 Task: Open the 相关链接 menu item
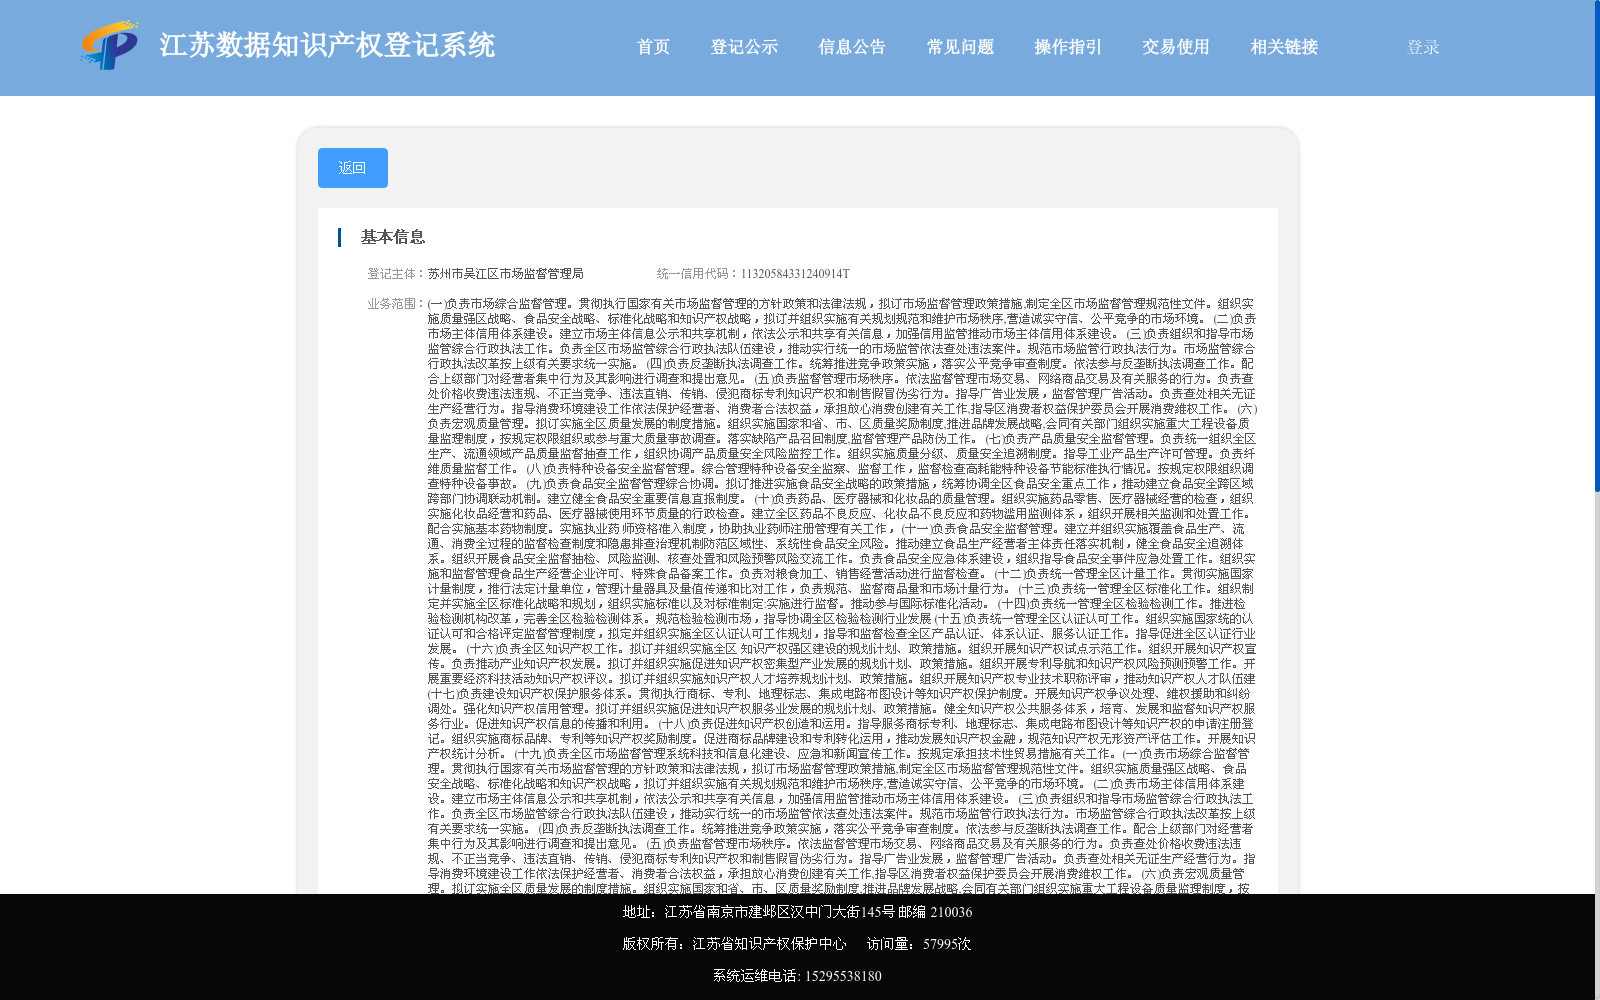pyautogui.click(x=1285, y=47)
